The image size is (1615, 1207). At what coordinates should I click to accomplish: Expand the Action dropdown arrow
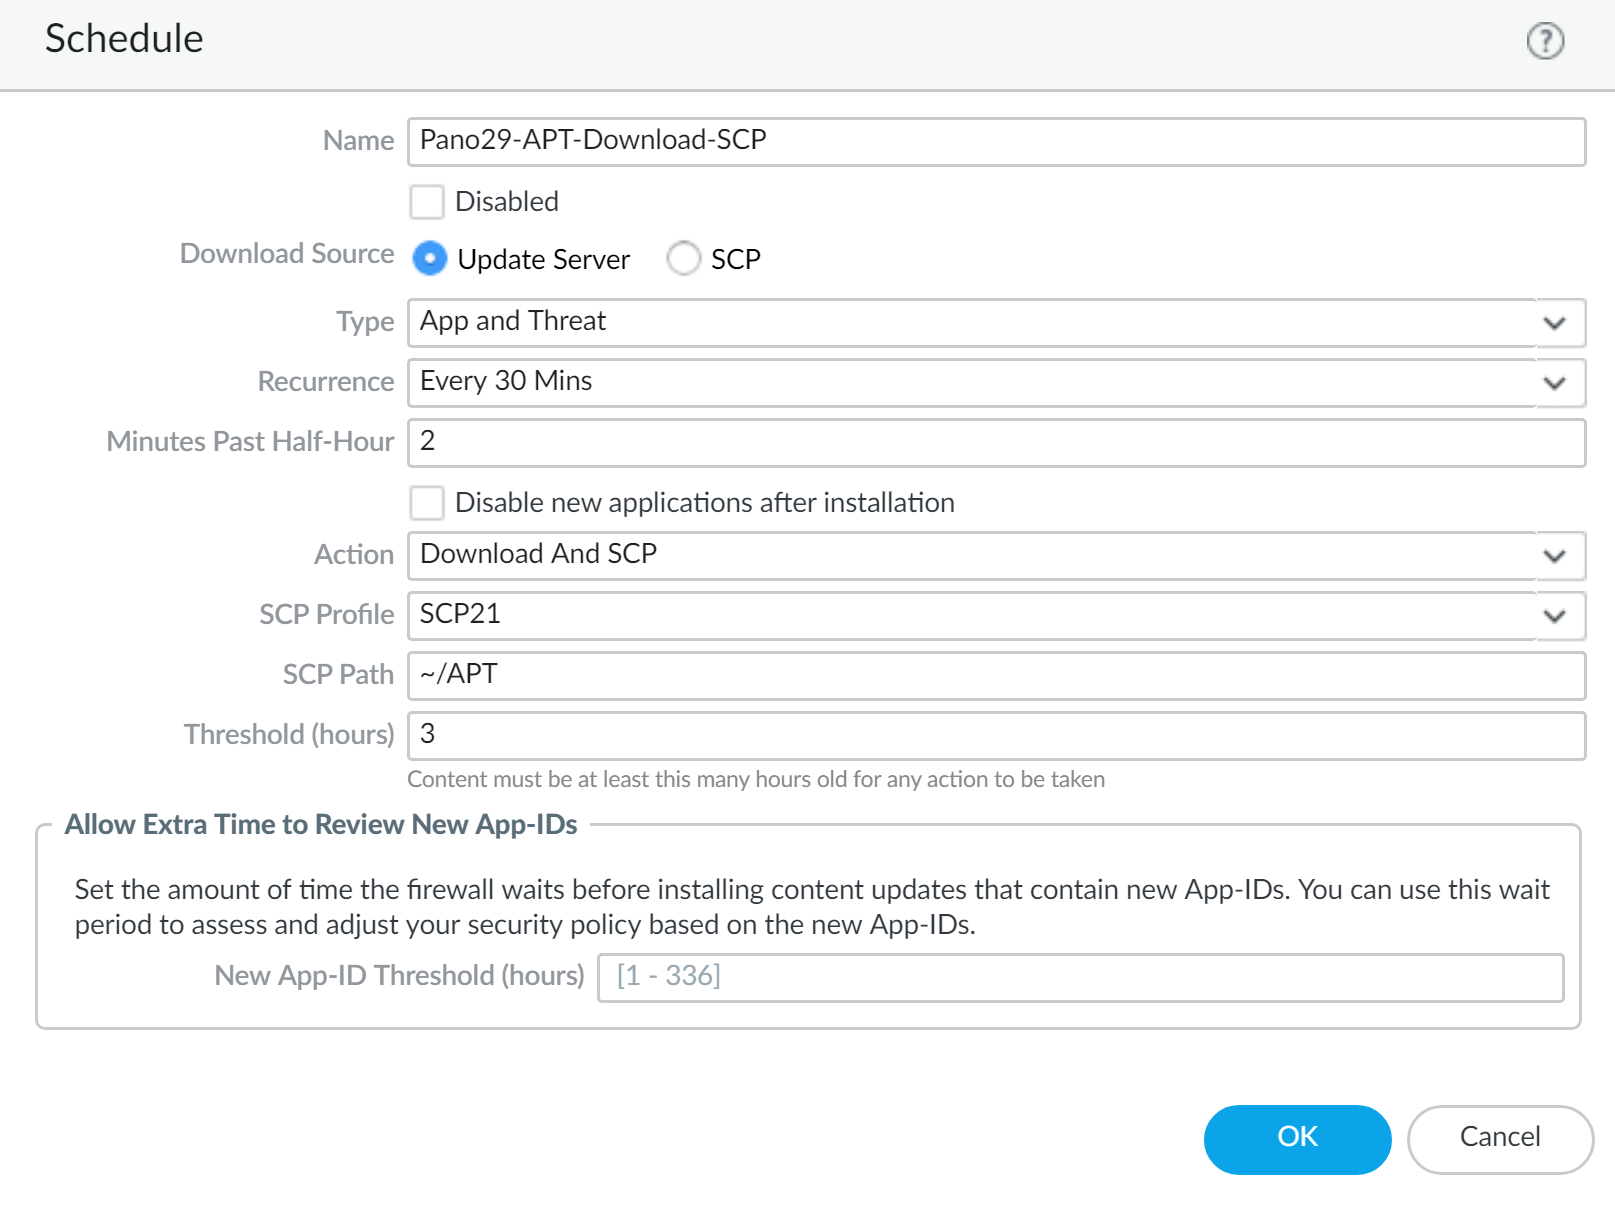coord(1554,556)
